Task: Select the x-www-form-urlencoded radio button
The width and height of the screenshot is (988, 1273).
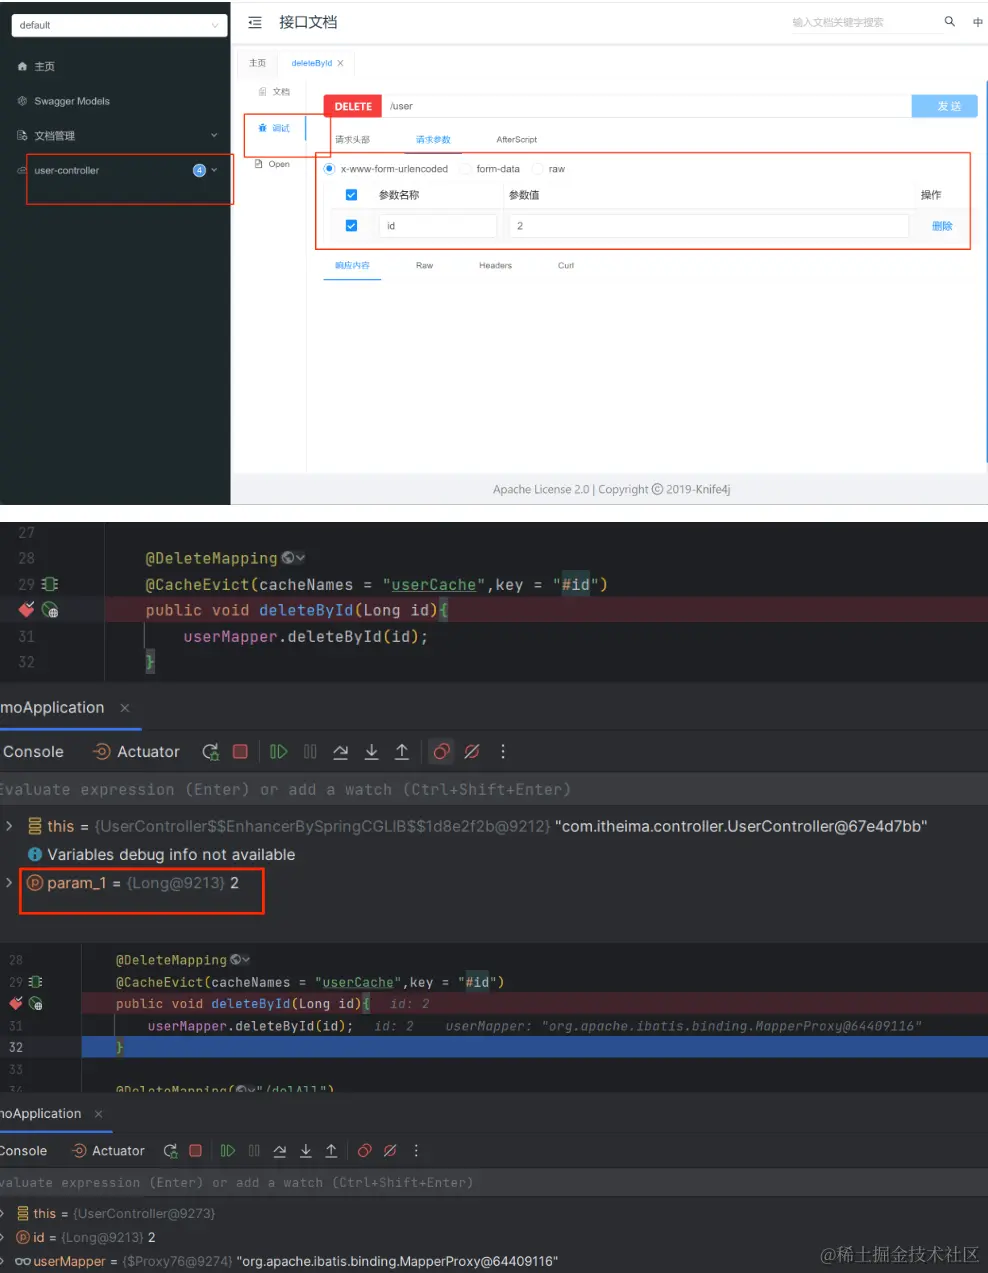Action: (x=329, y=169)
